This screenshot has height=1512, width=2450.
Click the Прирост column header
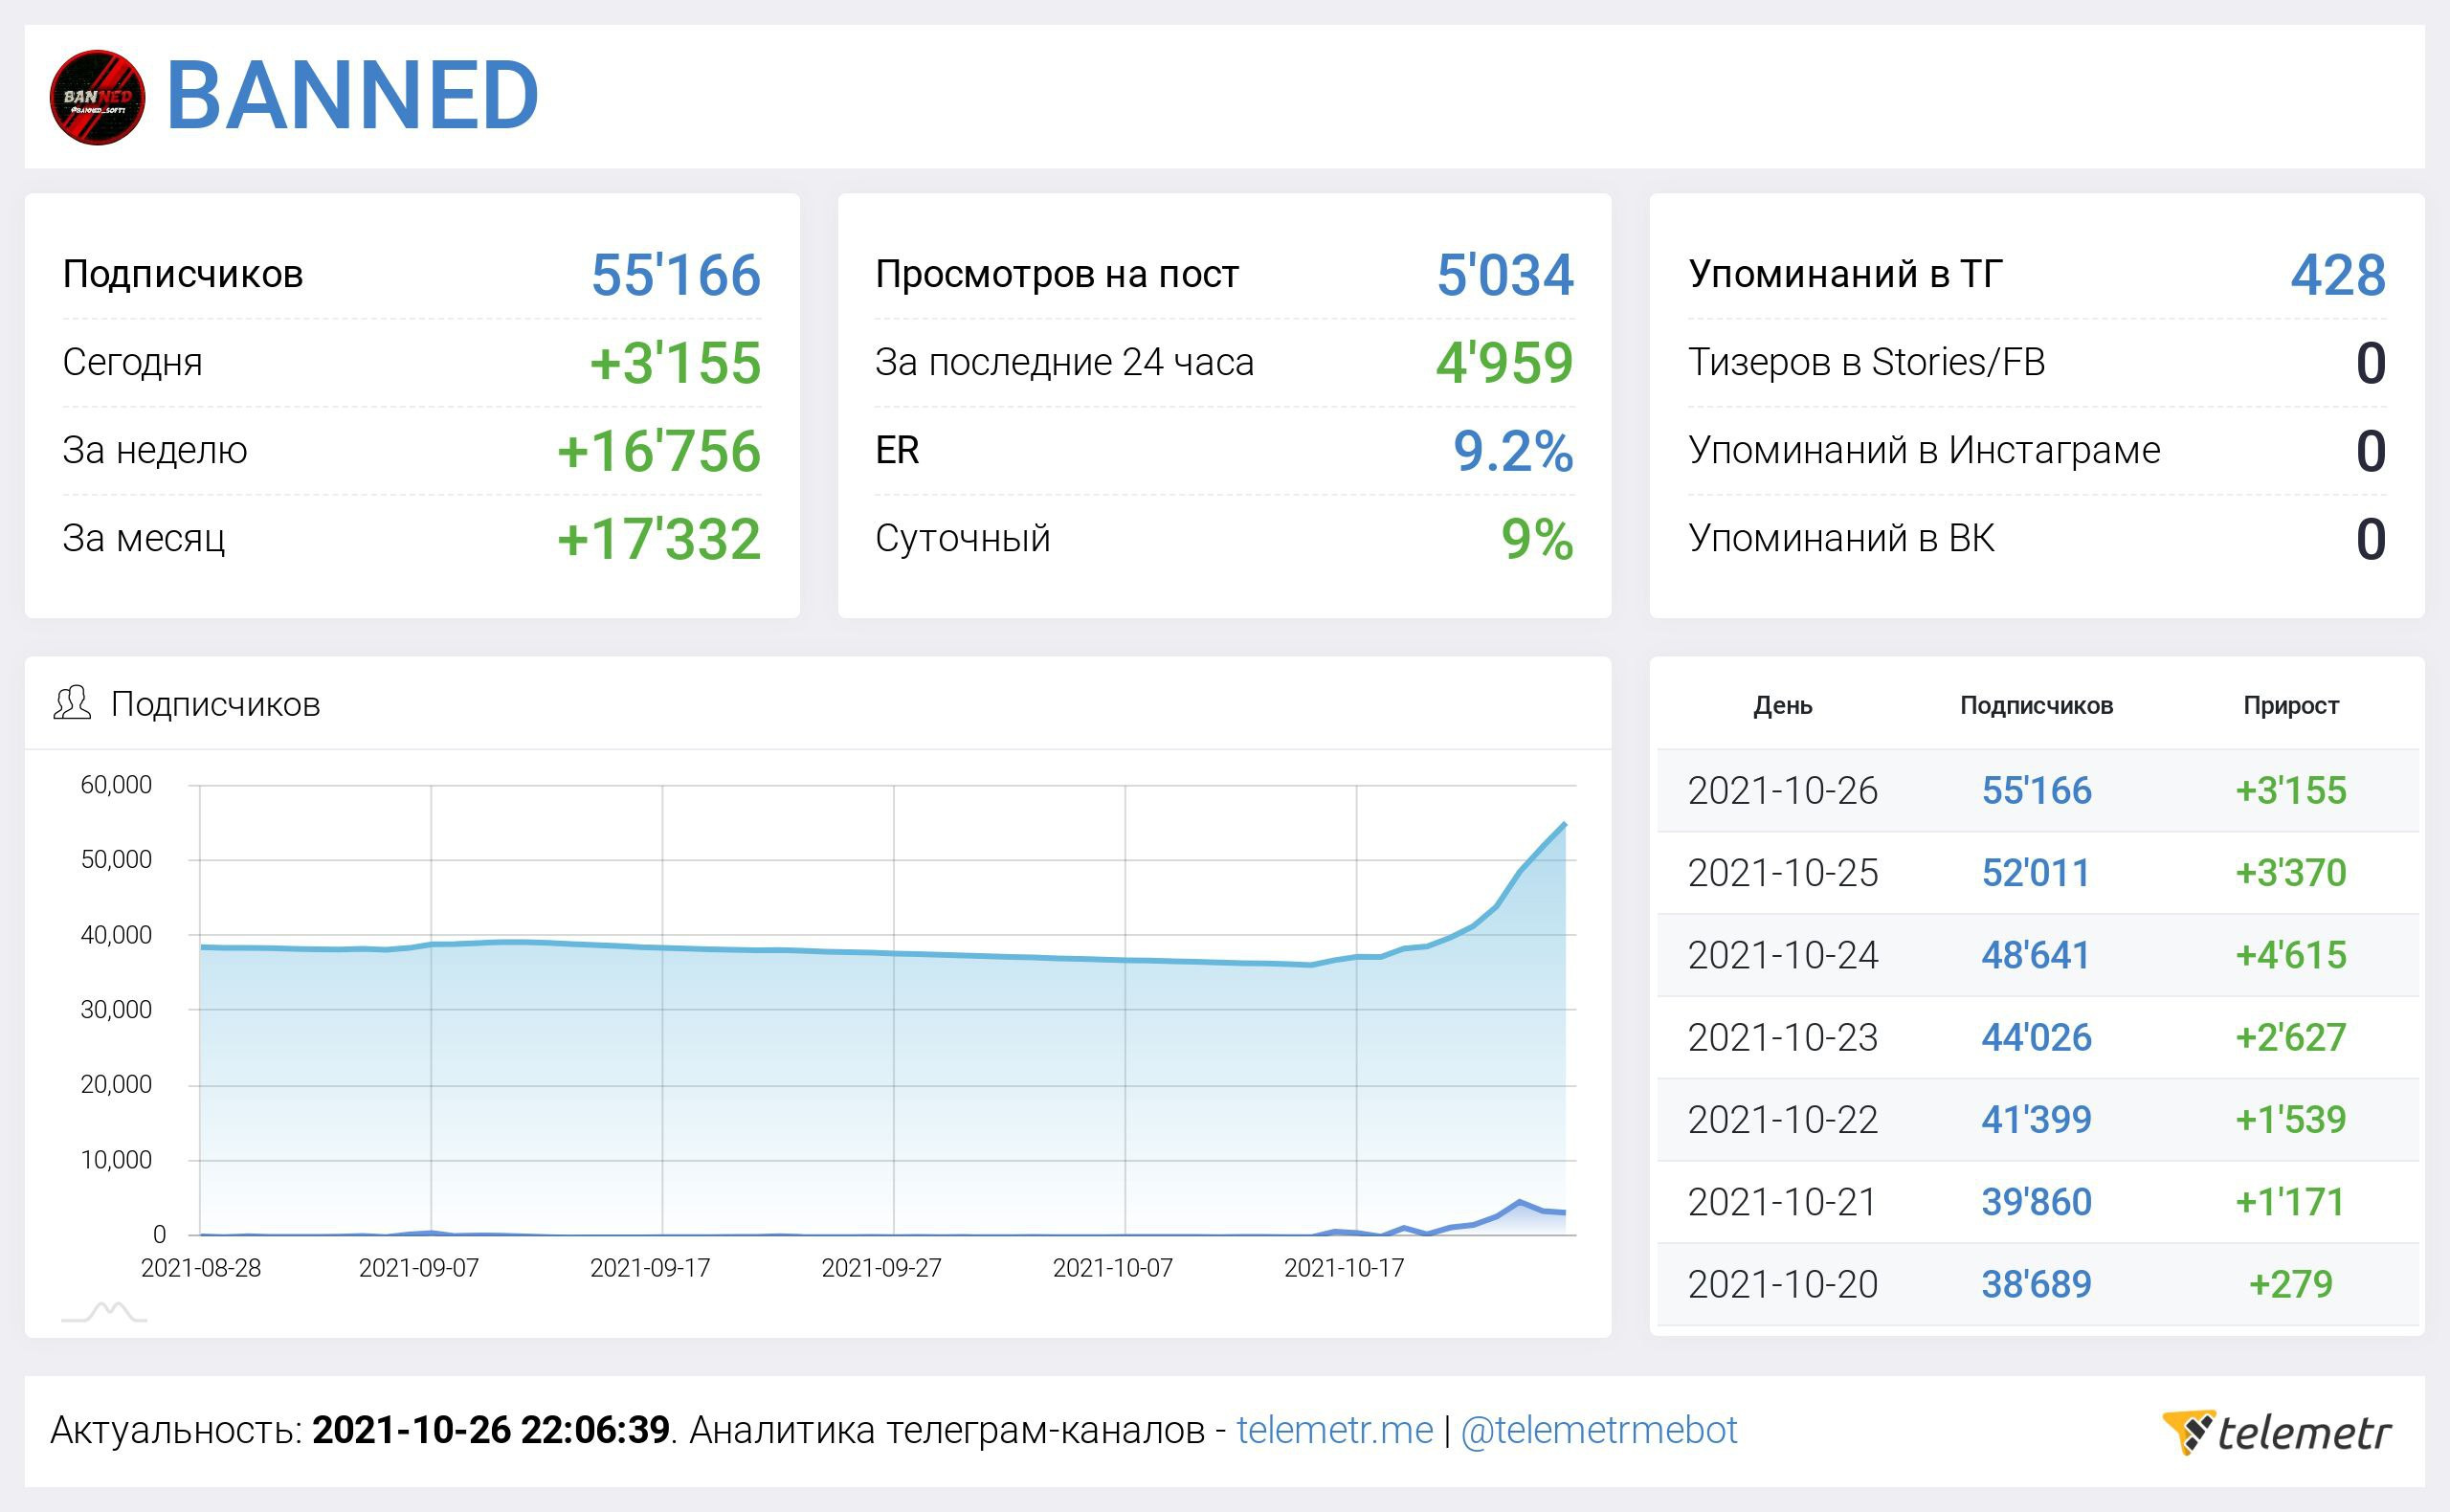(x=2290, y=706)
